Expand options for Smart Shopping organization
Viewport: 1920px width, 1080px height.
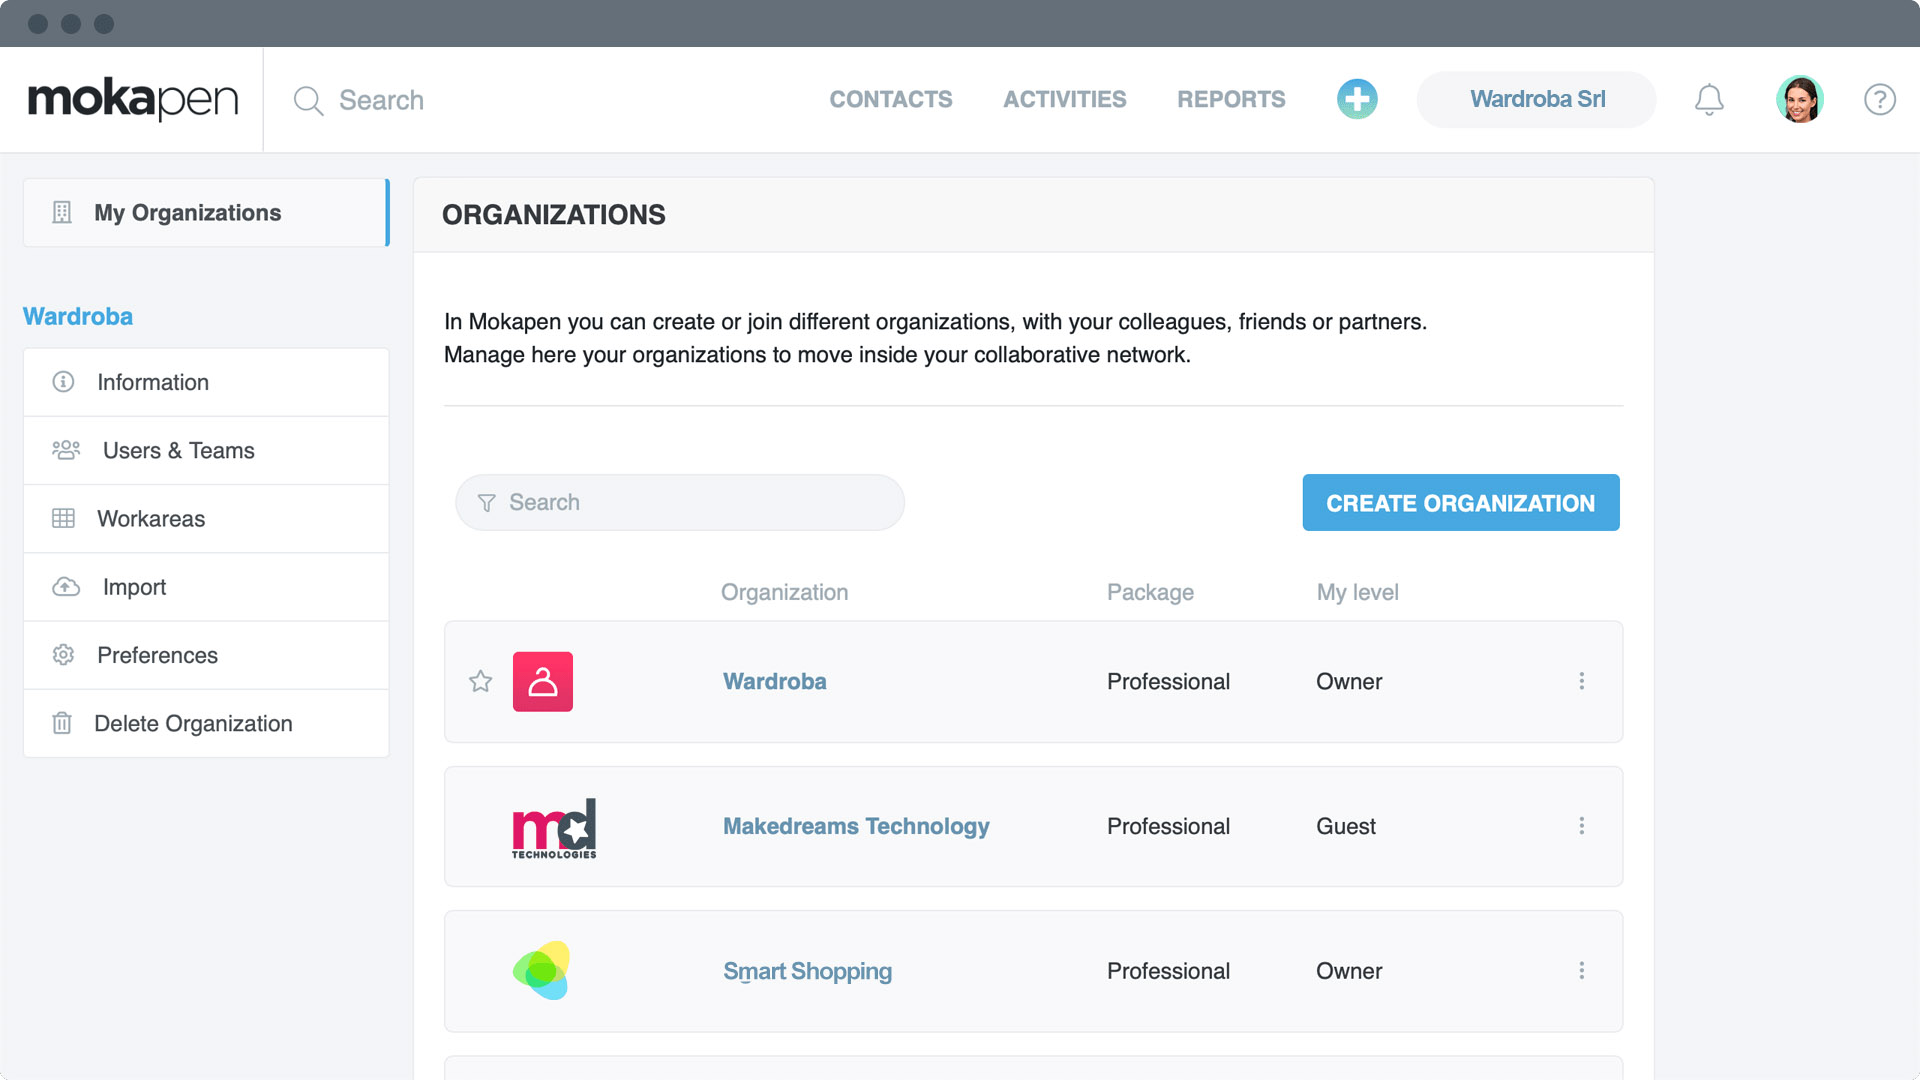coord(1582,971)
